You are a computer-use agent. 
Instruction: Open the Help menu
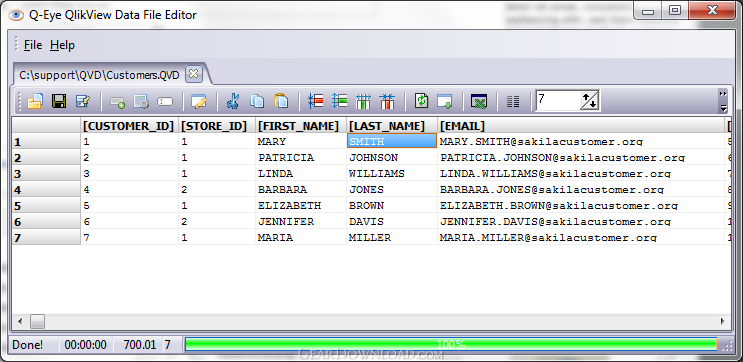click(x=63, y=45)
